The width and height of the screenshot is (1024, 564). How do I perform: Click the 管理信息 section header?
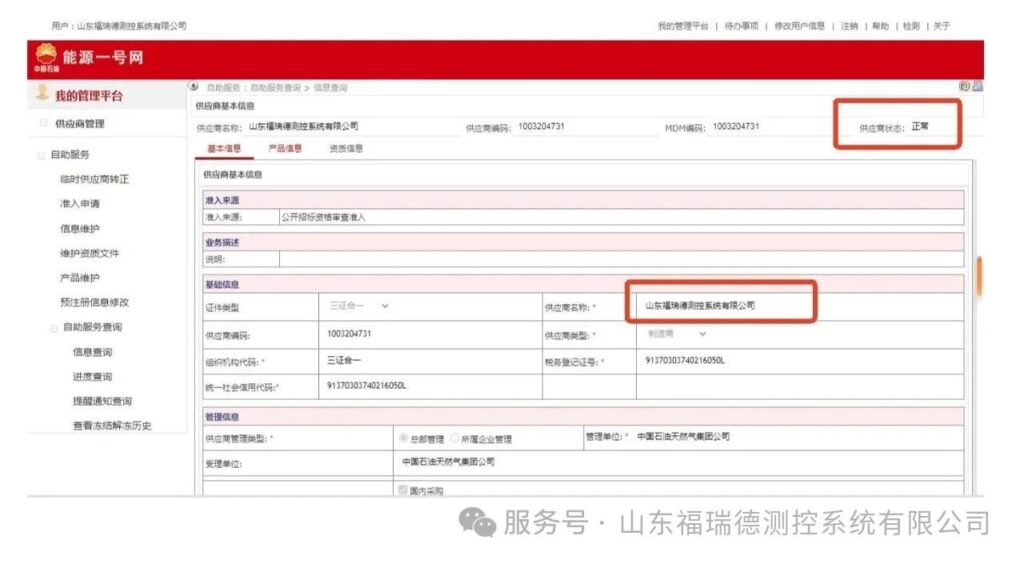click(222, 416)
